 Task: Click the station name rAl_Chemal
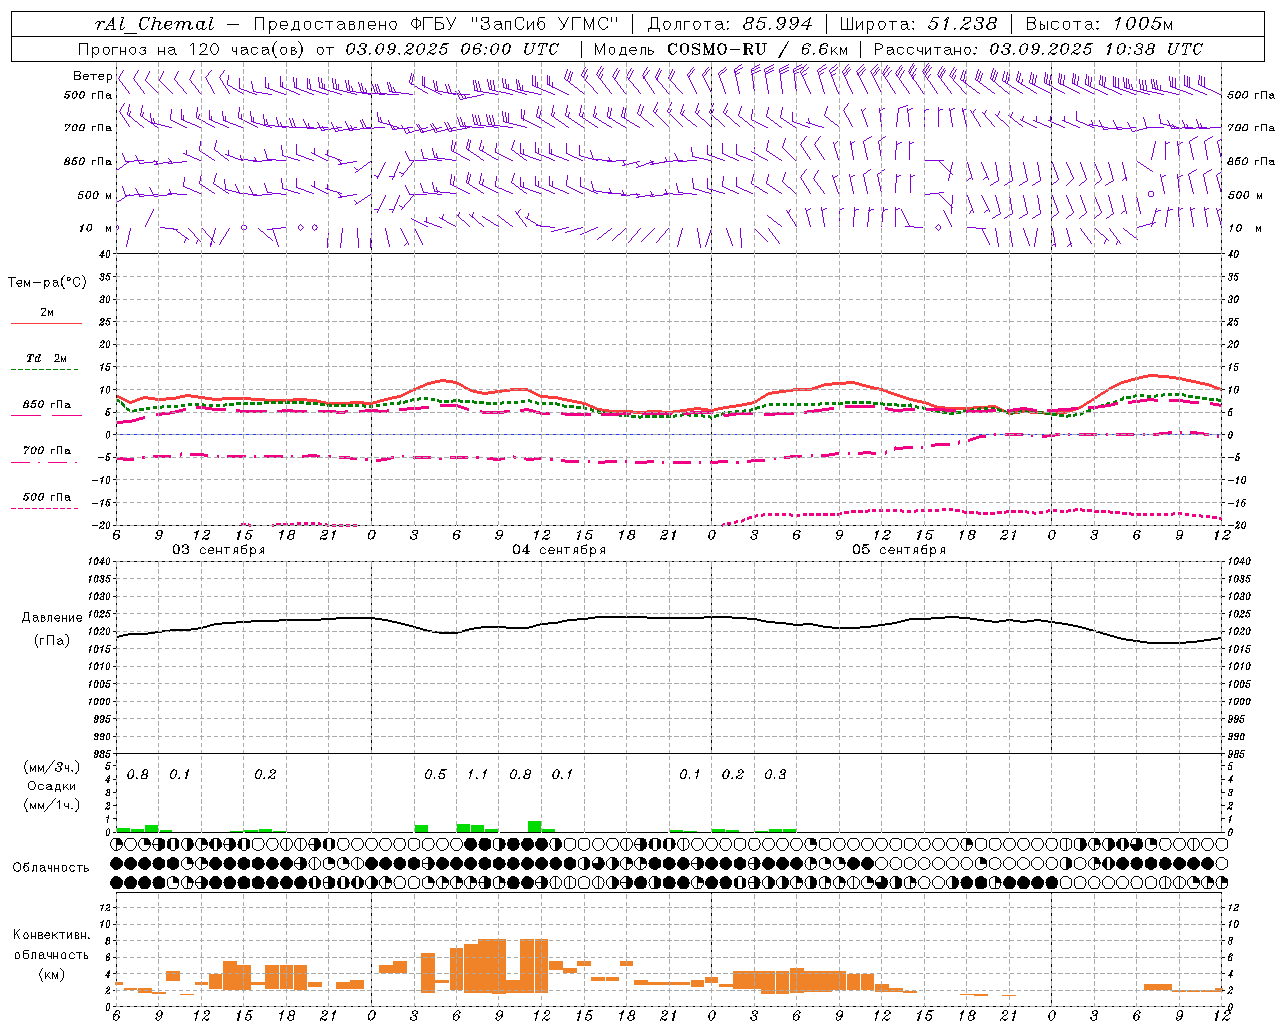(155, 24)
